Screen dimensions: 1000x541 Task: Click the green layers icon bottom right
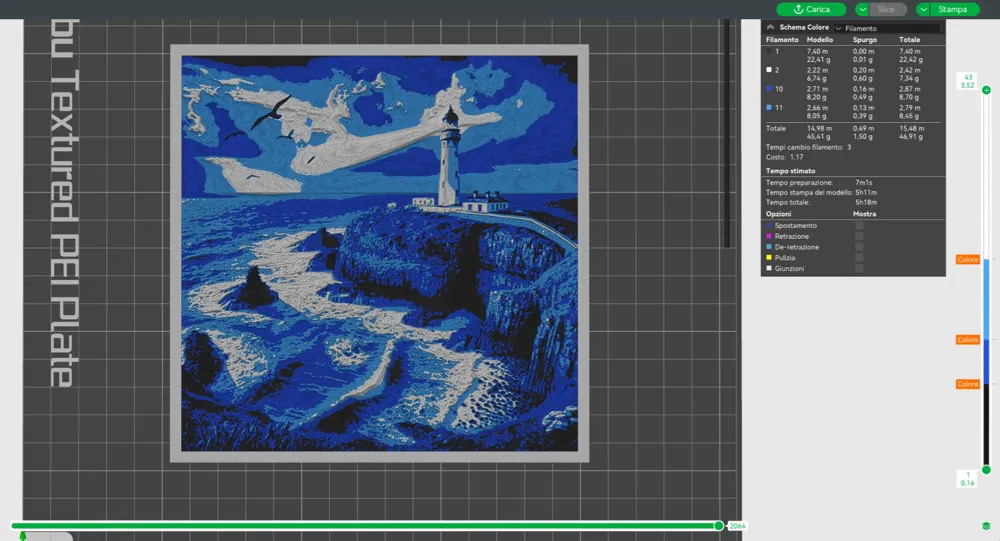[986, 526]
